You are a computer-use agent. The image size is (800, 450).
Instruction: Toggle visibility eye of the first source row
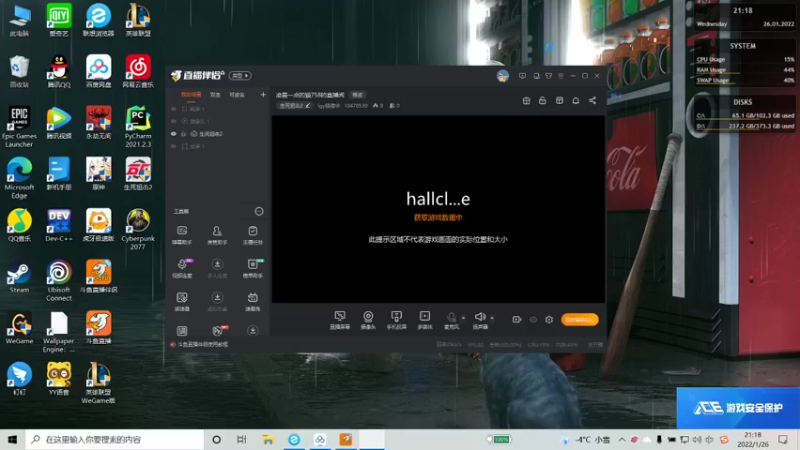point(173,109)
